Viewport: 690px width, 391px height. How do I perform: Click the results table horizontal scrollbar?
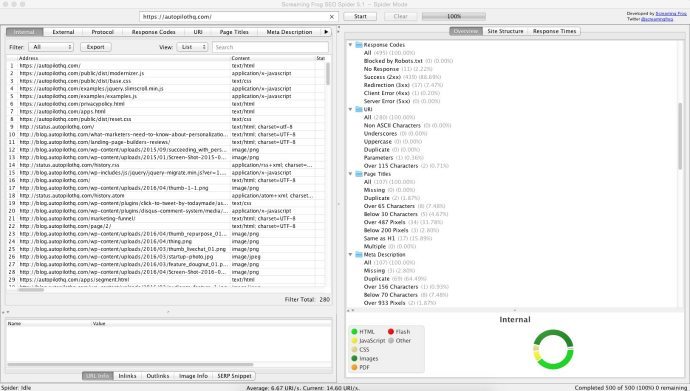pyautogui.click(x=31, y=290)
